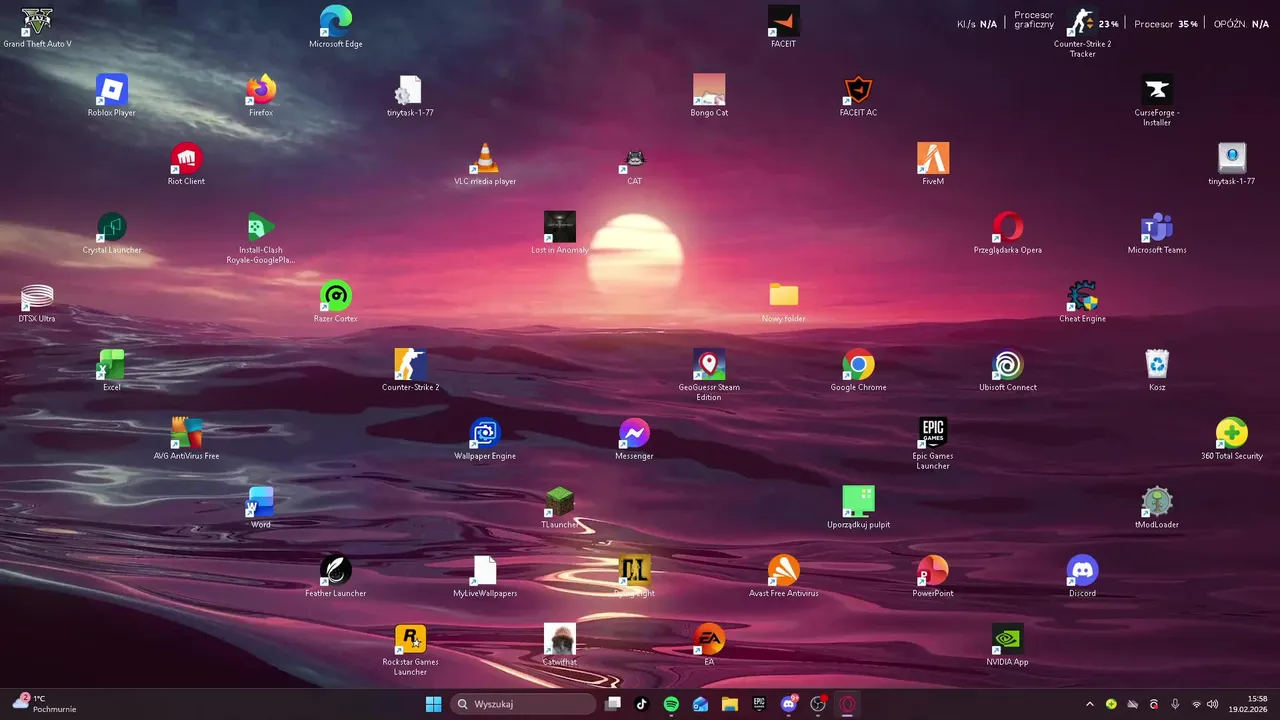The height and width of the screenshot is (720, 1280).
Task: Open Discord from the taskbar
Action: tap(789, 704)
